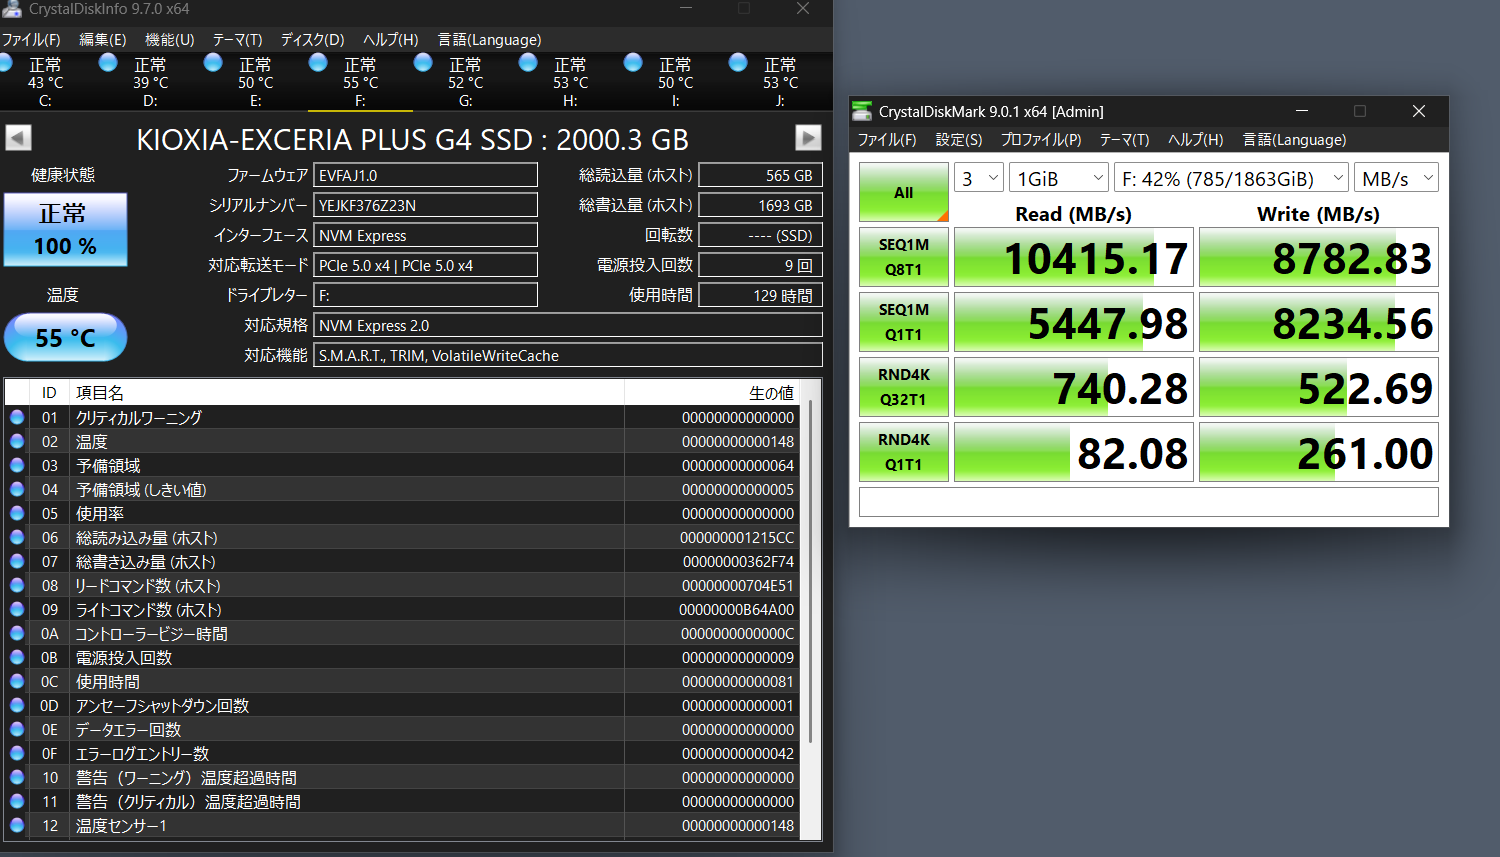Click health status 正常 100 % button
1500x857 pixels.
[x=66, y=230]
